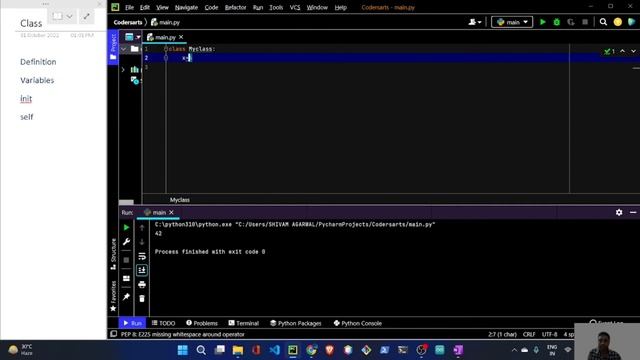Image resolution: width=640 pixels, height=360 pixels.
Task: Open Python Packages tool window
Action: tap(296, 323)
